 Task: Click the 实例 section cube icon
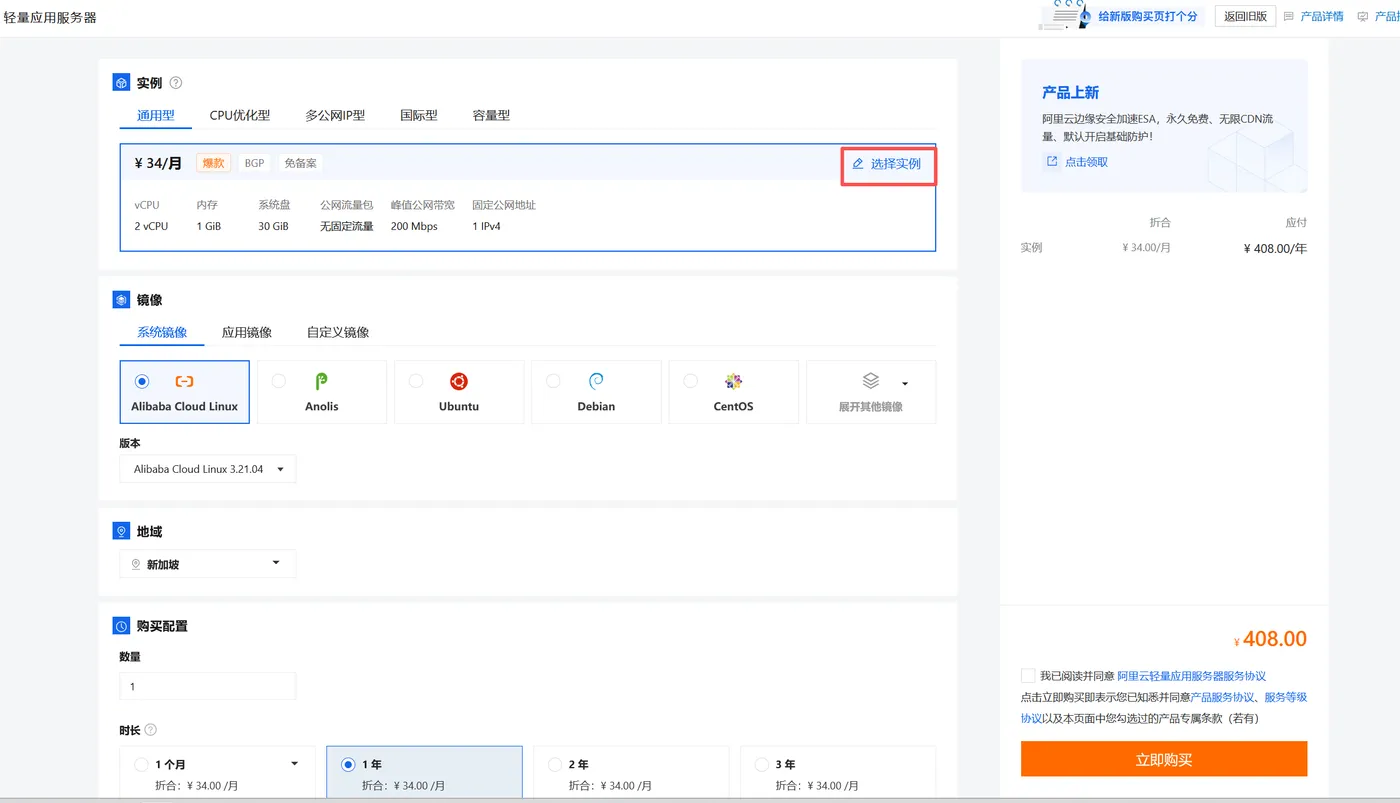[121, 83]
